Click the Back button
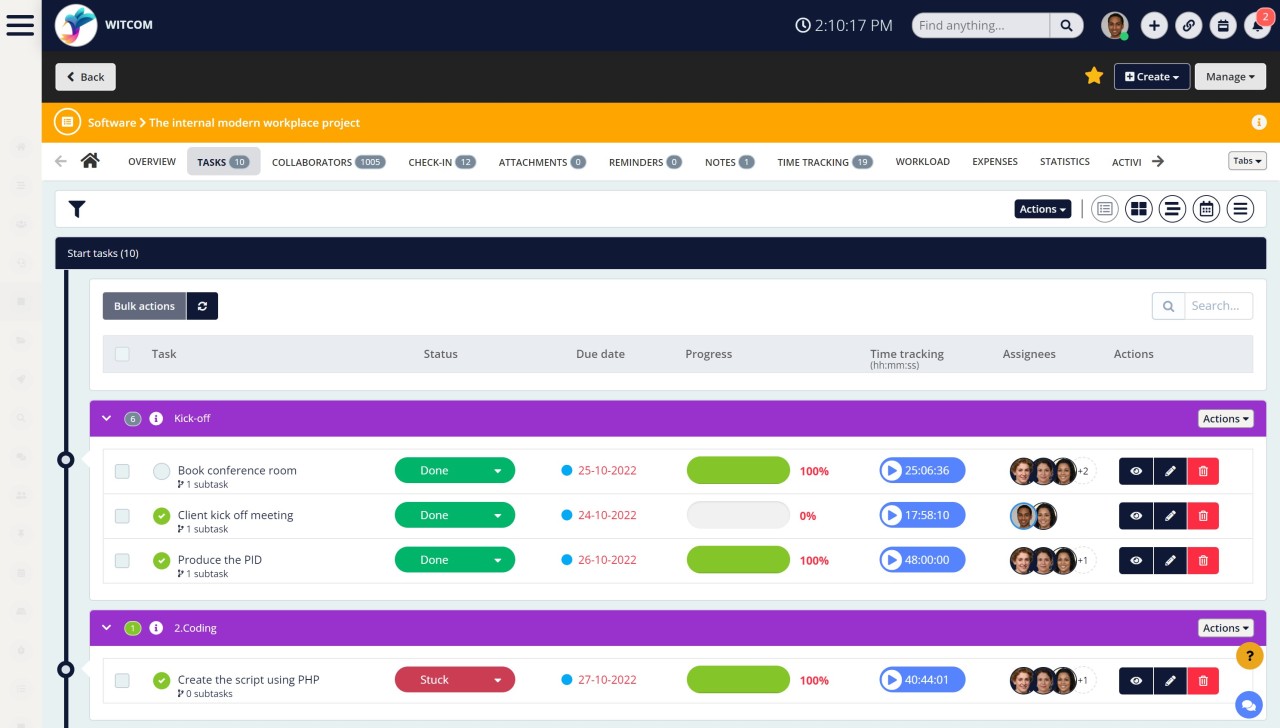The image size is (1280, 728). click(85, 76)
